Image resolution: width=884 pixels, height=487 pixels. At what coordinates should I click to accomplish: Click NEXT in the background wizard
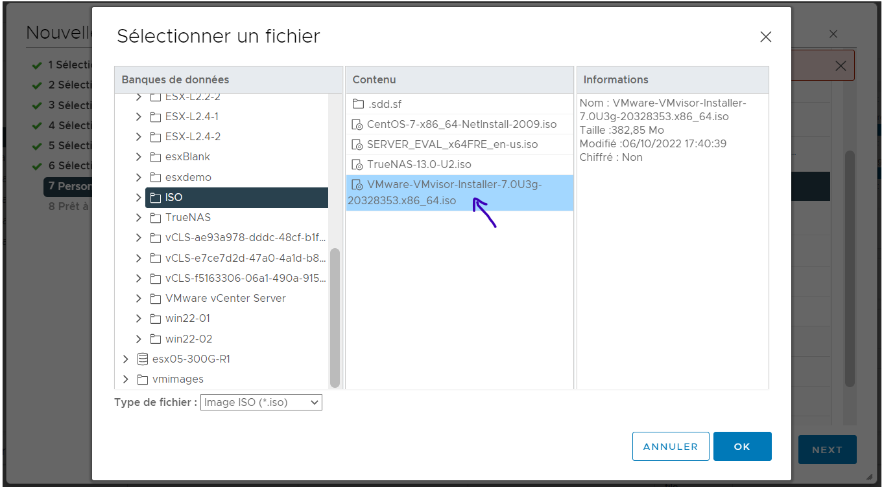pos(827,450)
